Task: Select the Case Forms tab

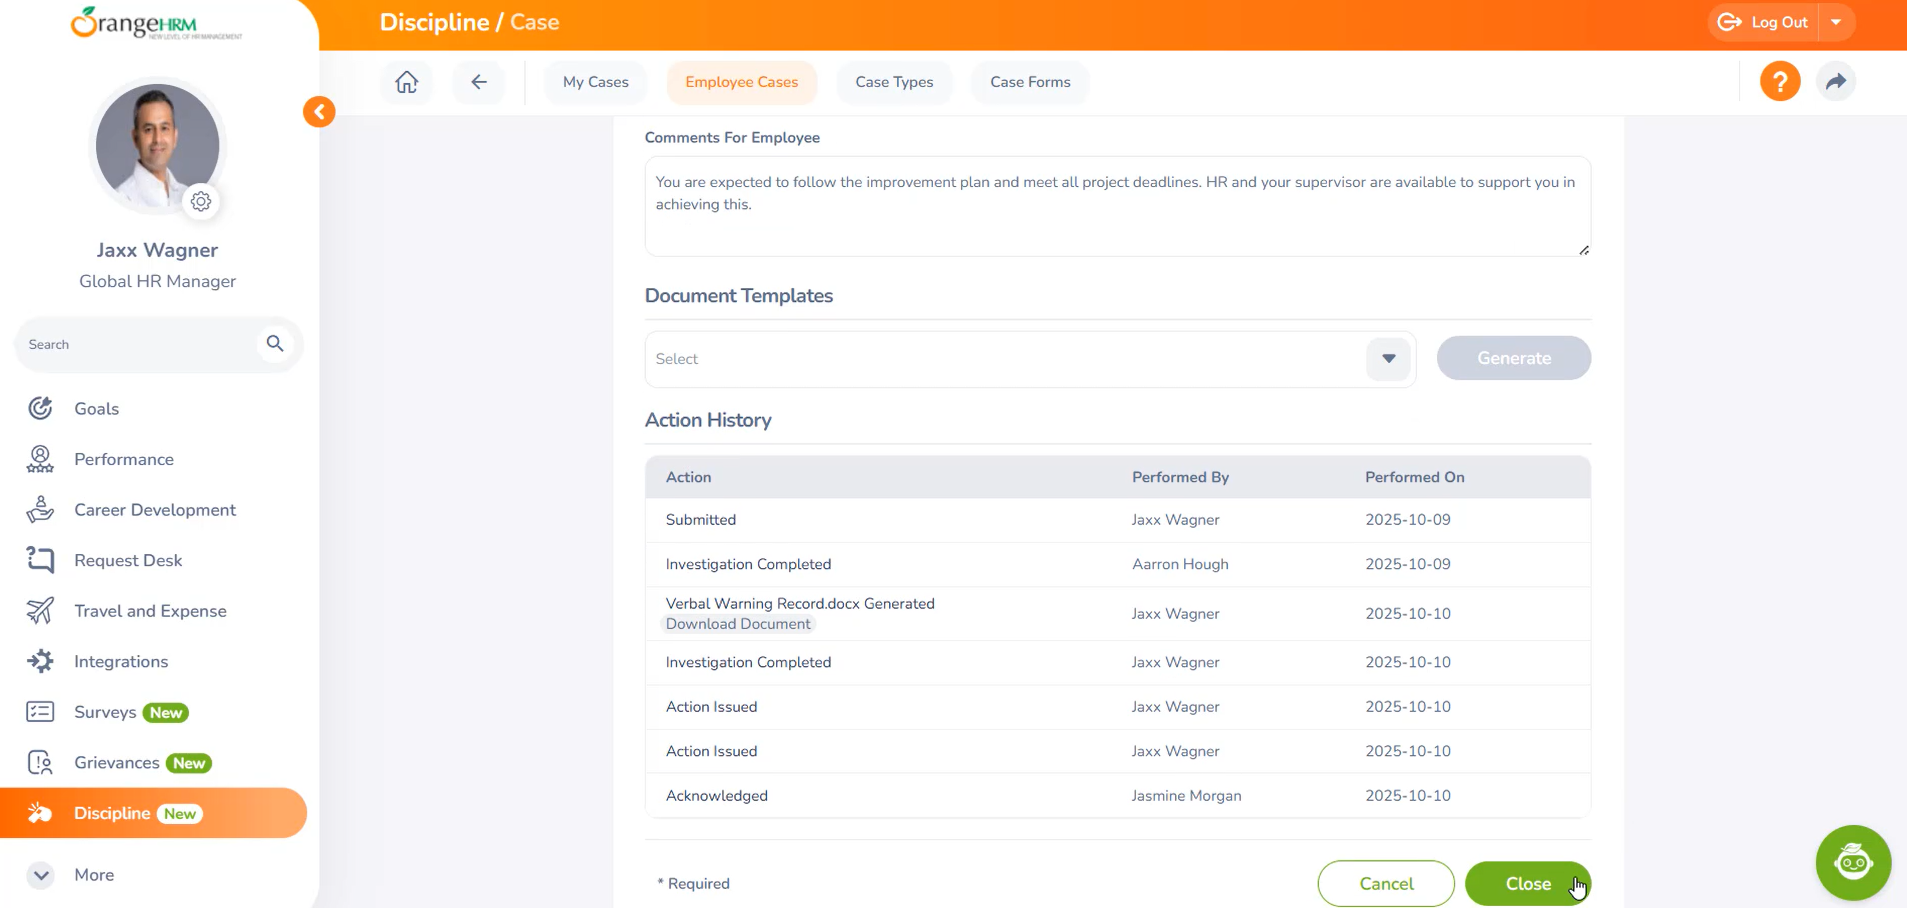Action: (1030, 82)
